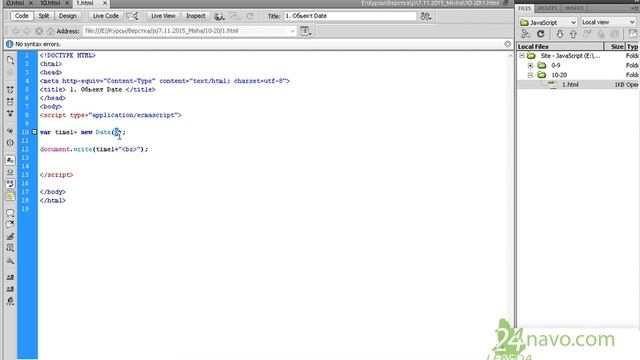640x360 pixels.
Task: Collapse the 10-20 folder
Action: 530,75
